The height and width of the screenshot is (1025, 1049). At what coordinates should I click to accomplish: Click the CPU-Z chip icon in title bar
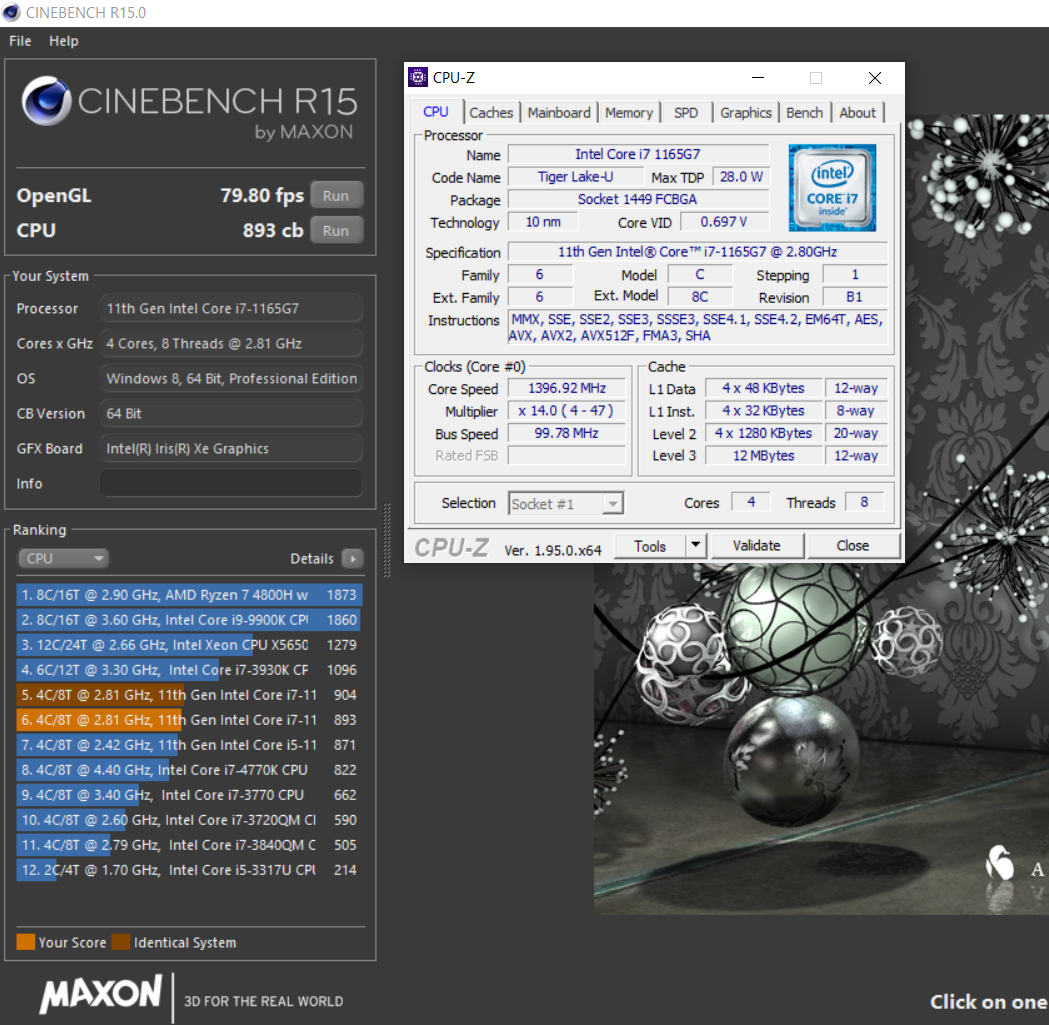click(x=418, y=78)
